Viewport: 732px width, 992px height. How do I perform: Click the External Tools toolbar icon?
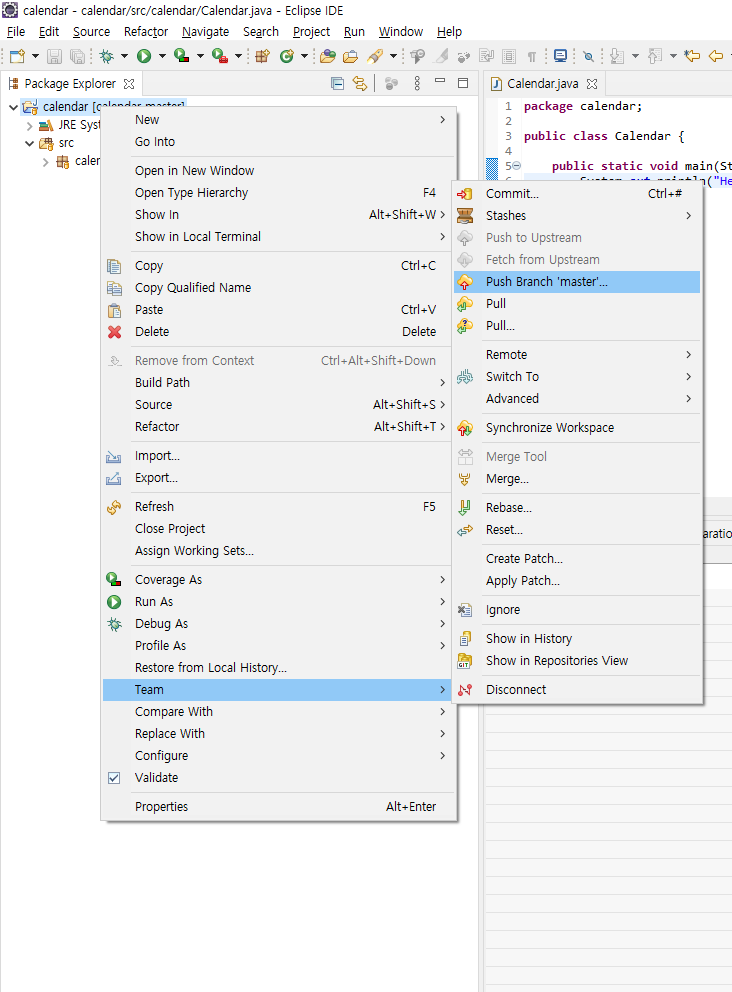coord(220,56)
